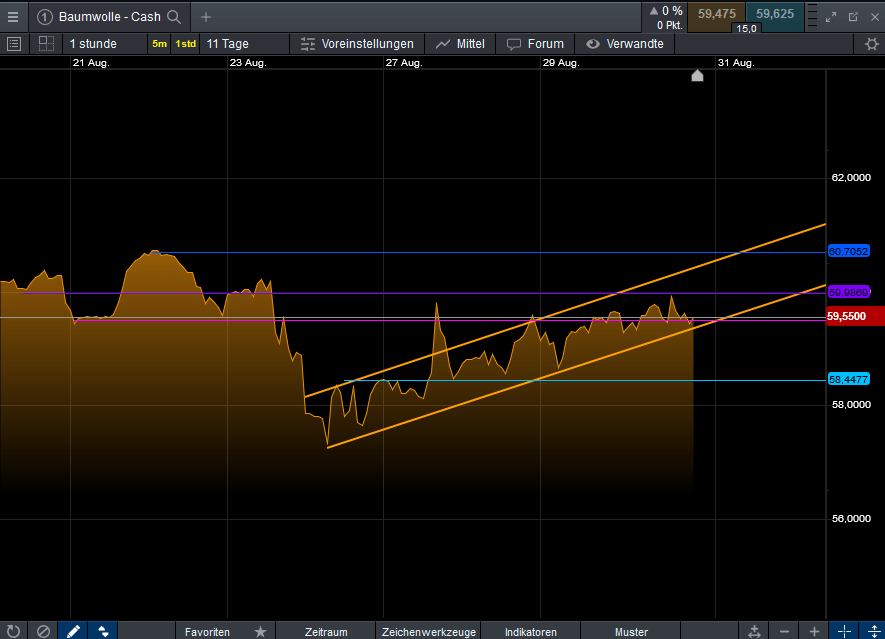Expand the Voreinstellungen presets menu
Image resolution: width=885 pixels, height=639 pixels.
pyautogui.click(x=357, y=44)
